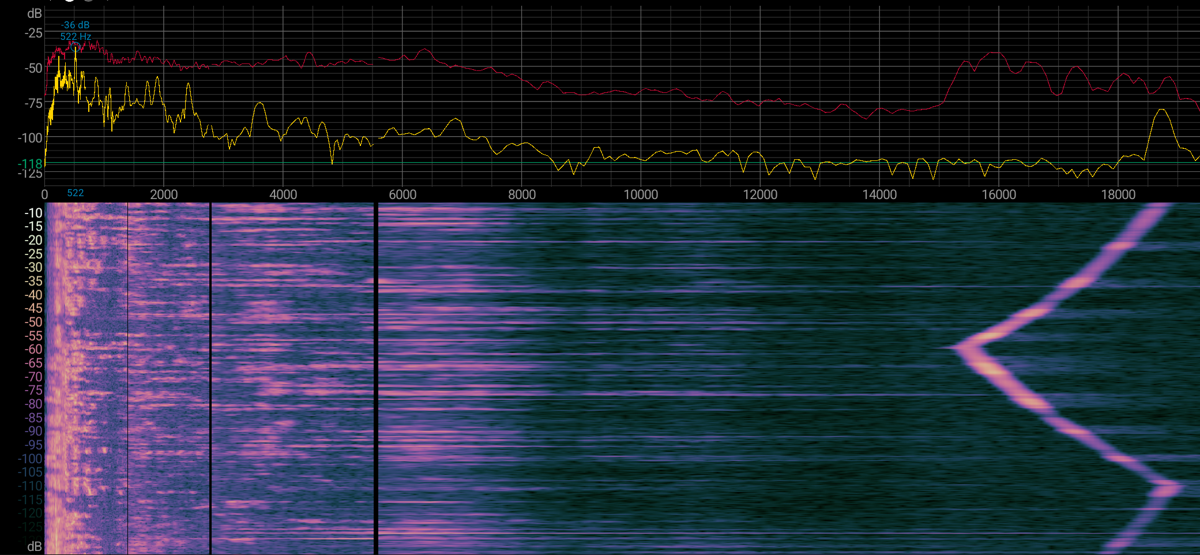The height and width of the screenshot is (555, 1200).
Task: Select the green -118 level label
Action: 31,164
